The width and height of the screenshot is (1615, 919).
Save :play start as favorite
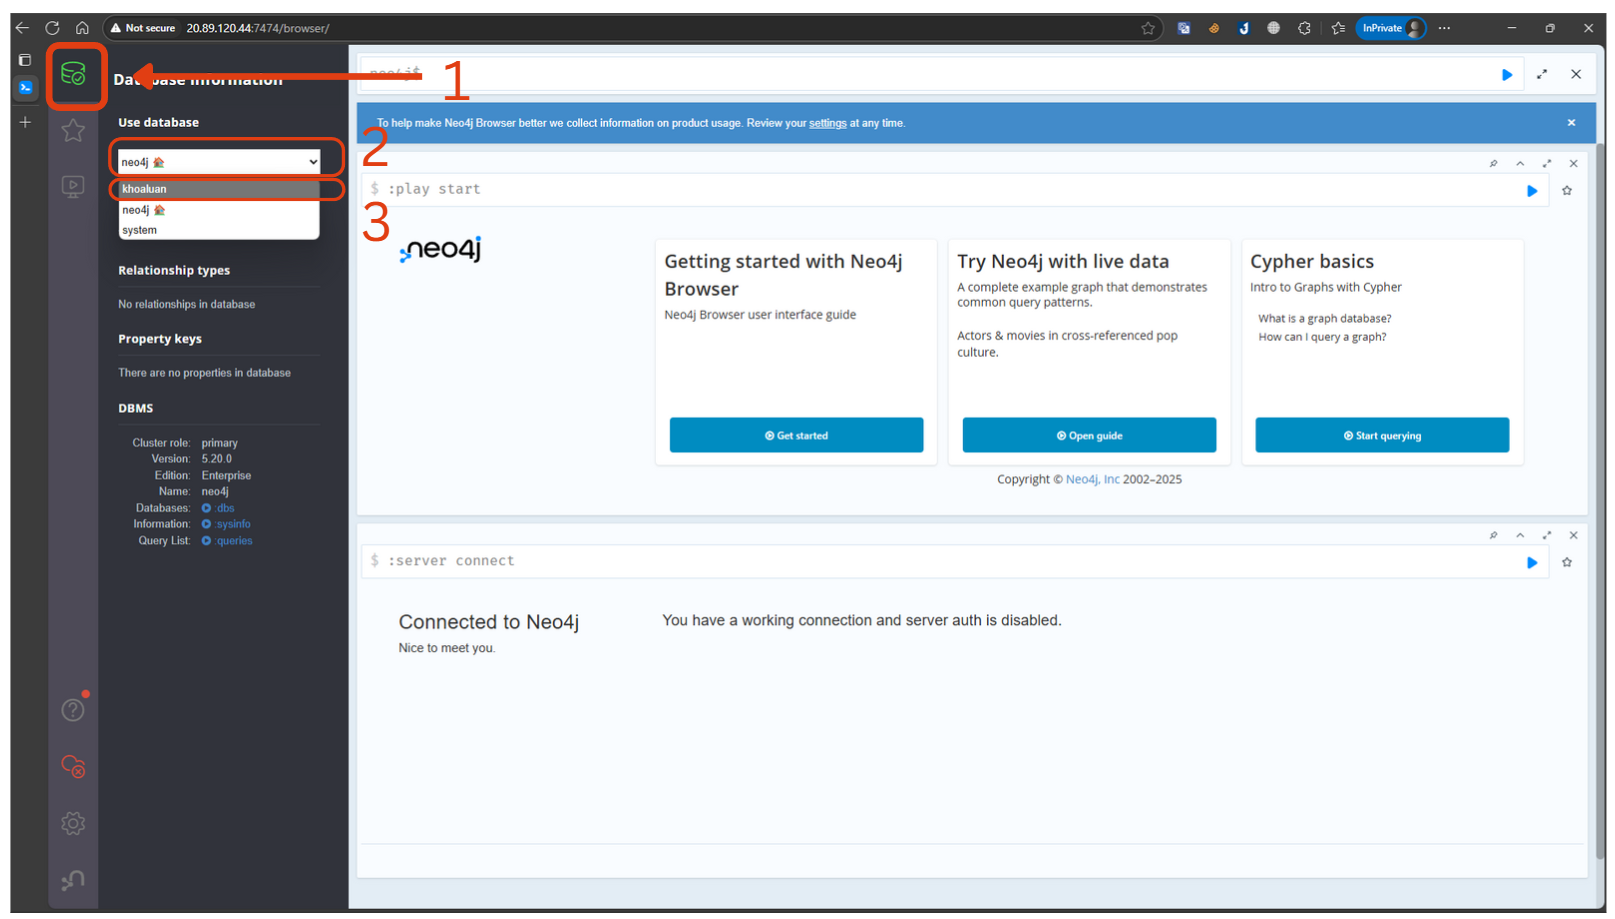(x=1567, y=191)
